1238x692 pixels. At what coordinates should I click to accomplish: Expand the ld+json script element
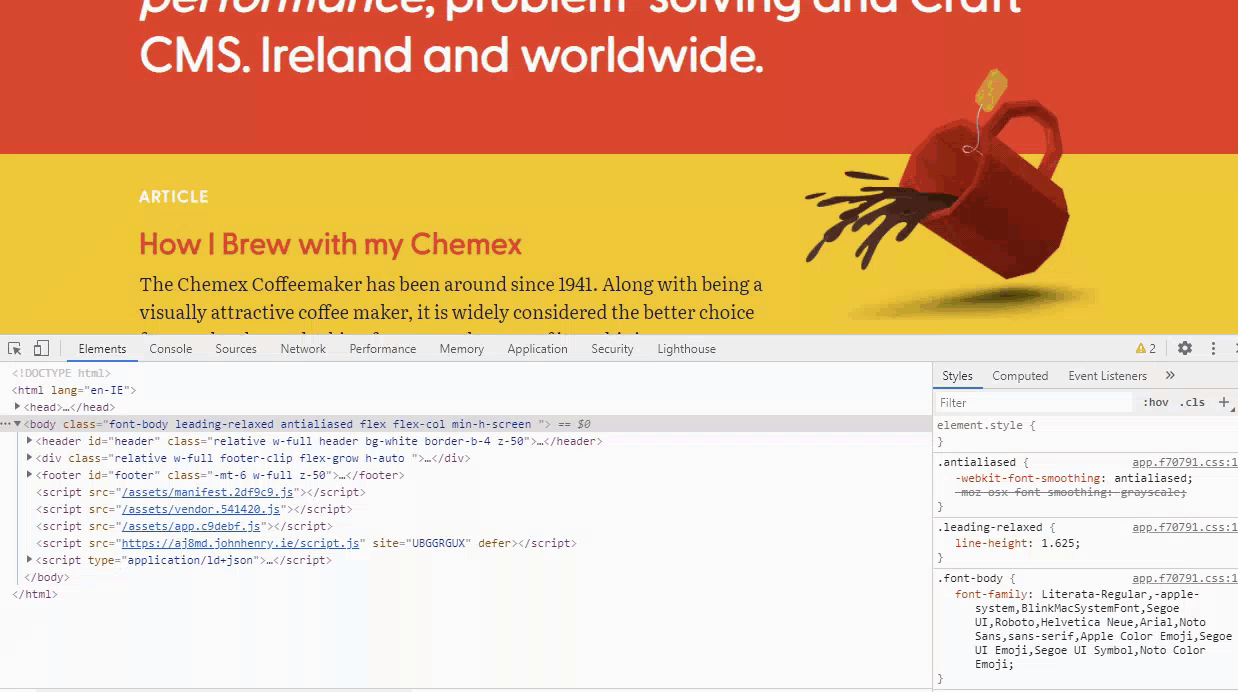(x=30, y=560)
